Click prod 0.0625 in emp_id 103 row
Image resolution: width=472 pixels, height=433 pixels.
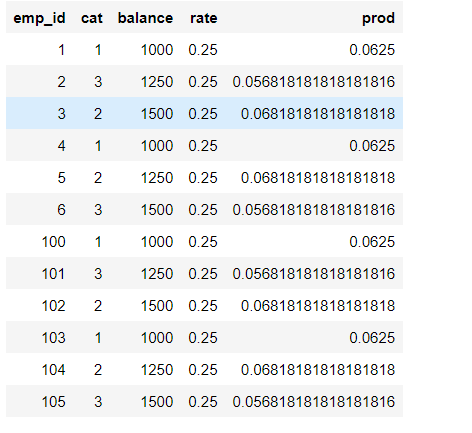click(372, 338)
